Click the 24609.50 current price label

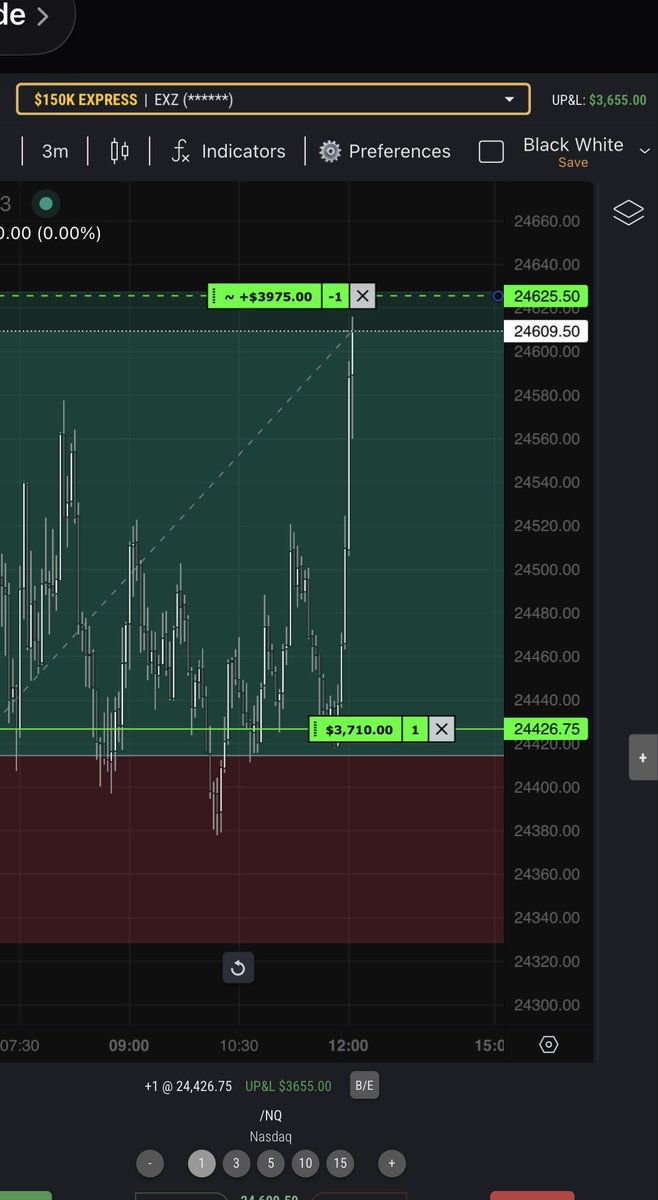coord(546,331)
